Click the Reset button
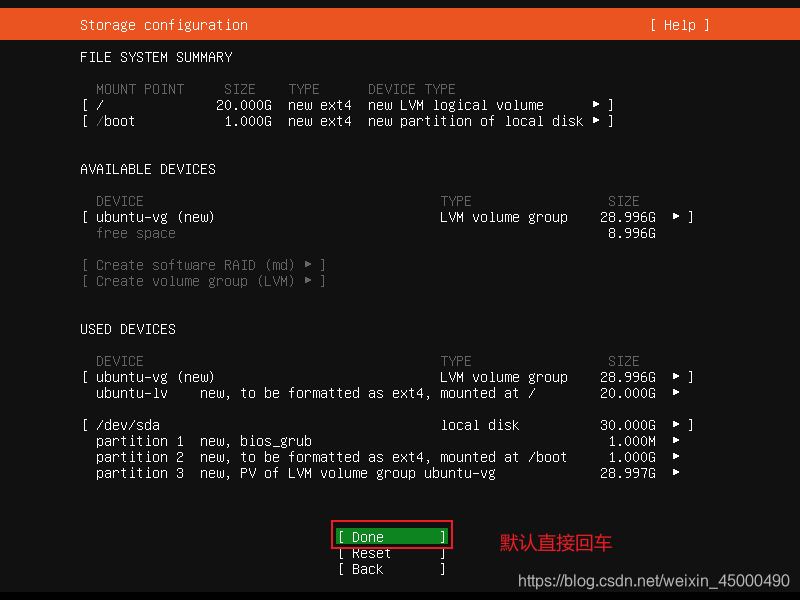The height and width of the screenshot is (600, 800). [x=392, y=553]
